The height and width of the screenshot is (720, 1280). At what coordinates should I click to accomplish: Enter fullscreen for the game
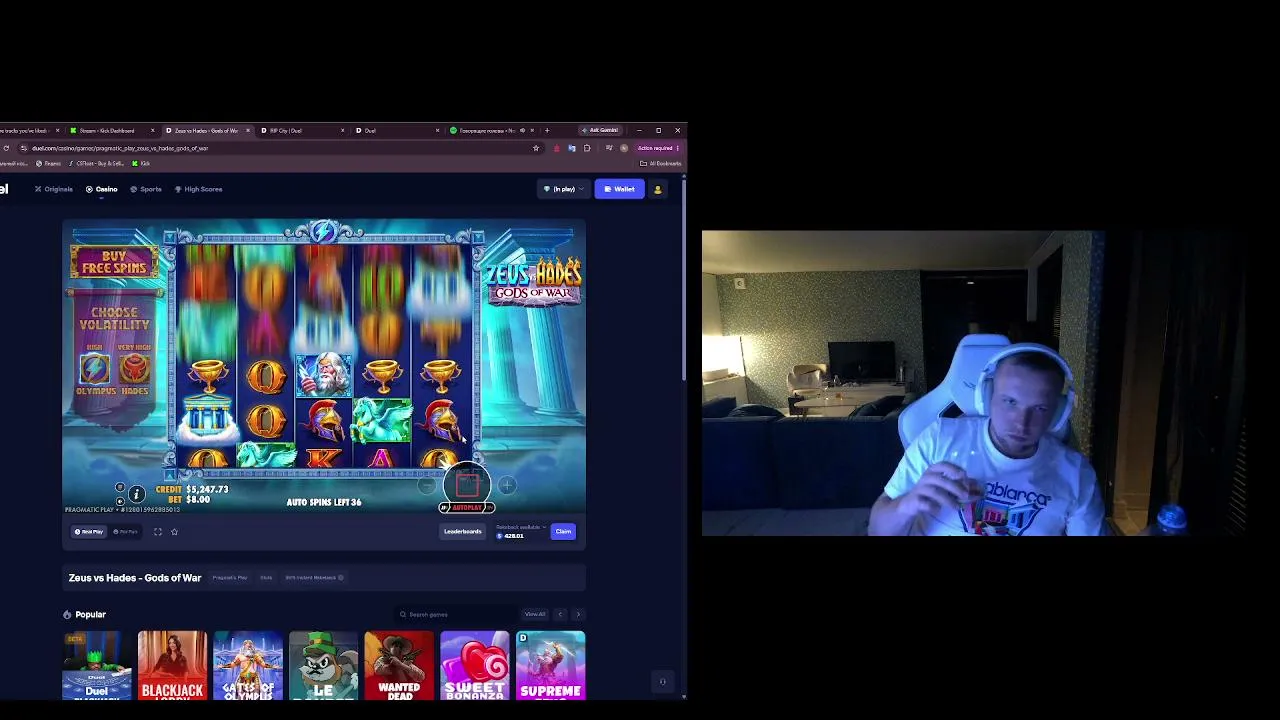point(158,532)
